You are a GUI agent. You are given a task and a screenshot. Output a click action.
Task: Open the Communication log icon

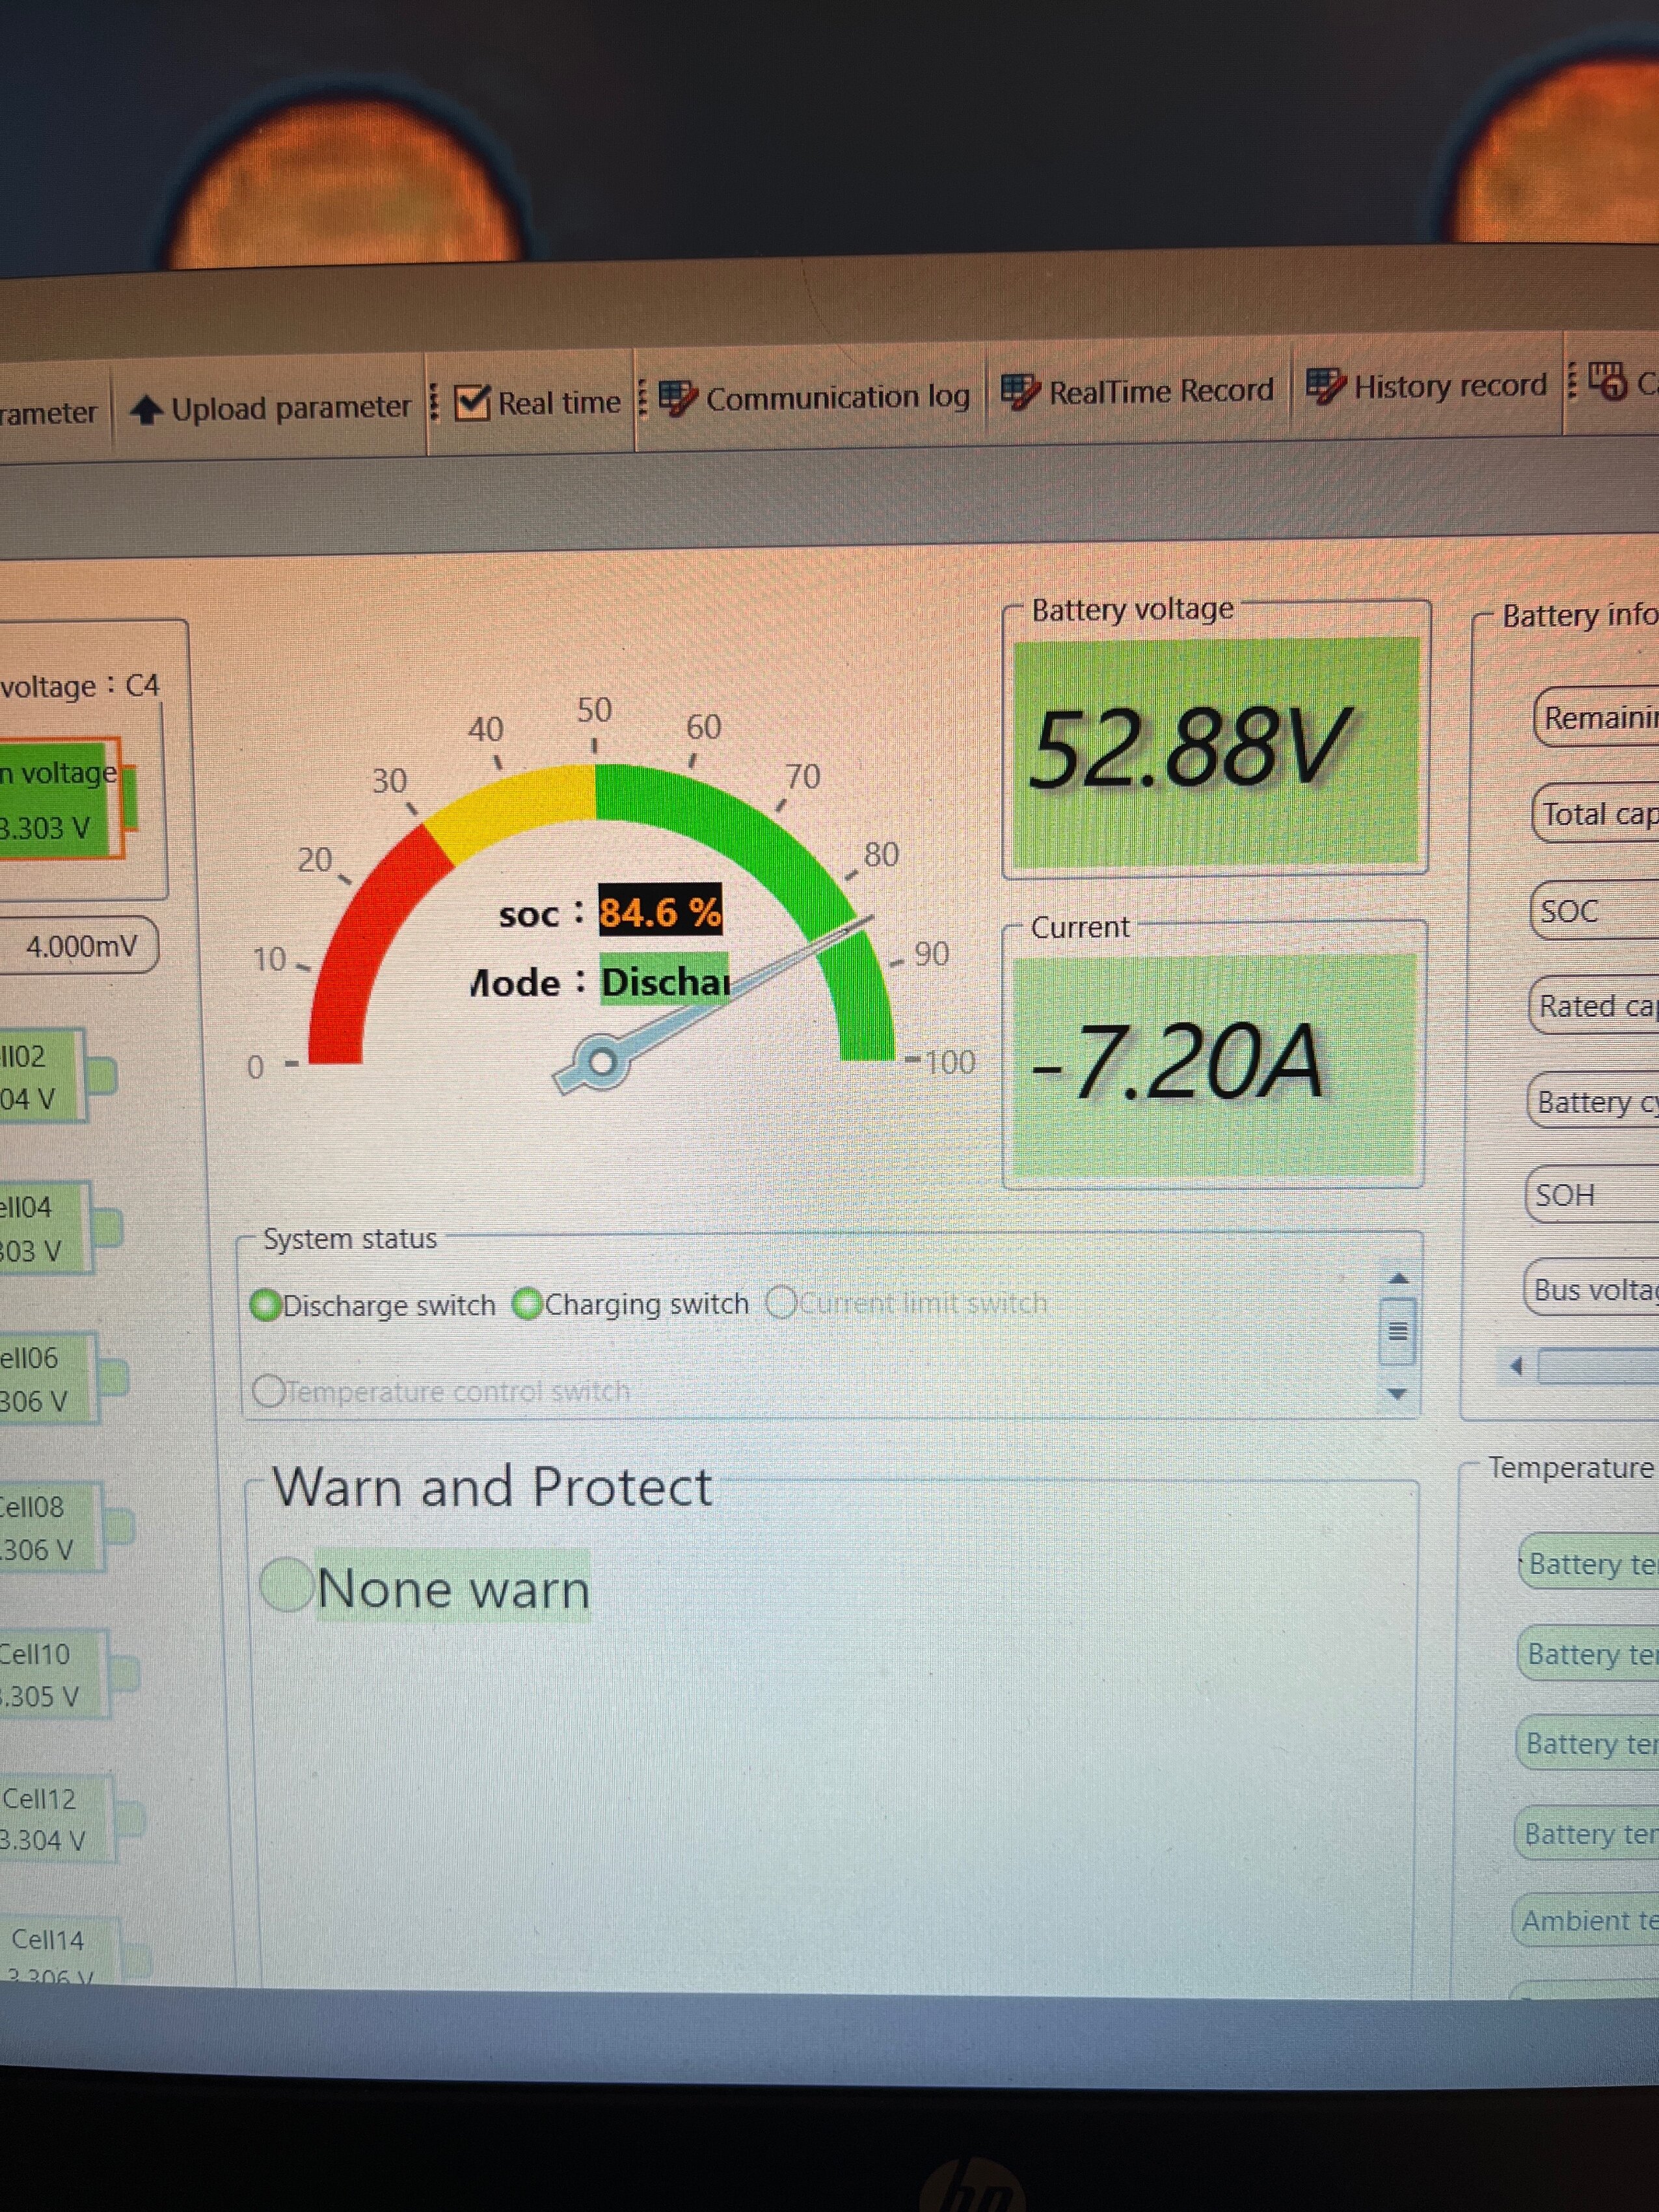[x=678, y=398]
